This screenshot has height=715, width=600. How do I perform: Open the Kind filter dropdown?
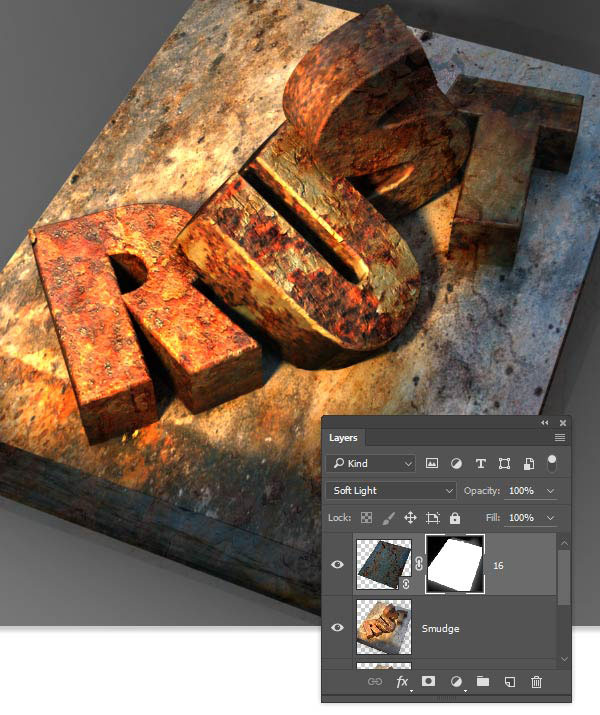[x=371, y=463]
